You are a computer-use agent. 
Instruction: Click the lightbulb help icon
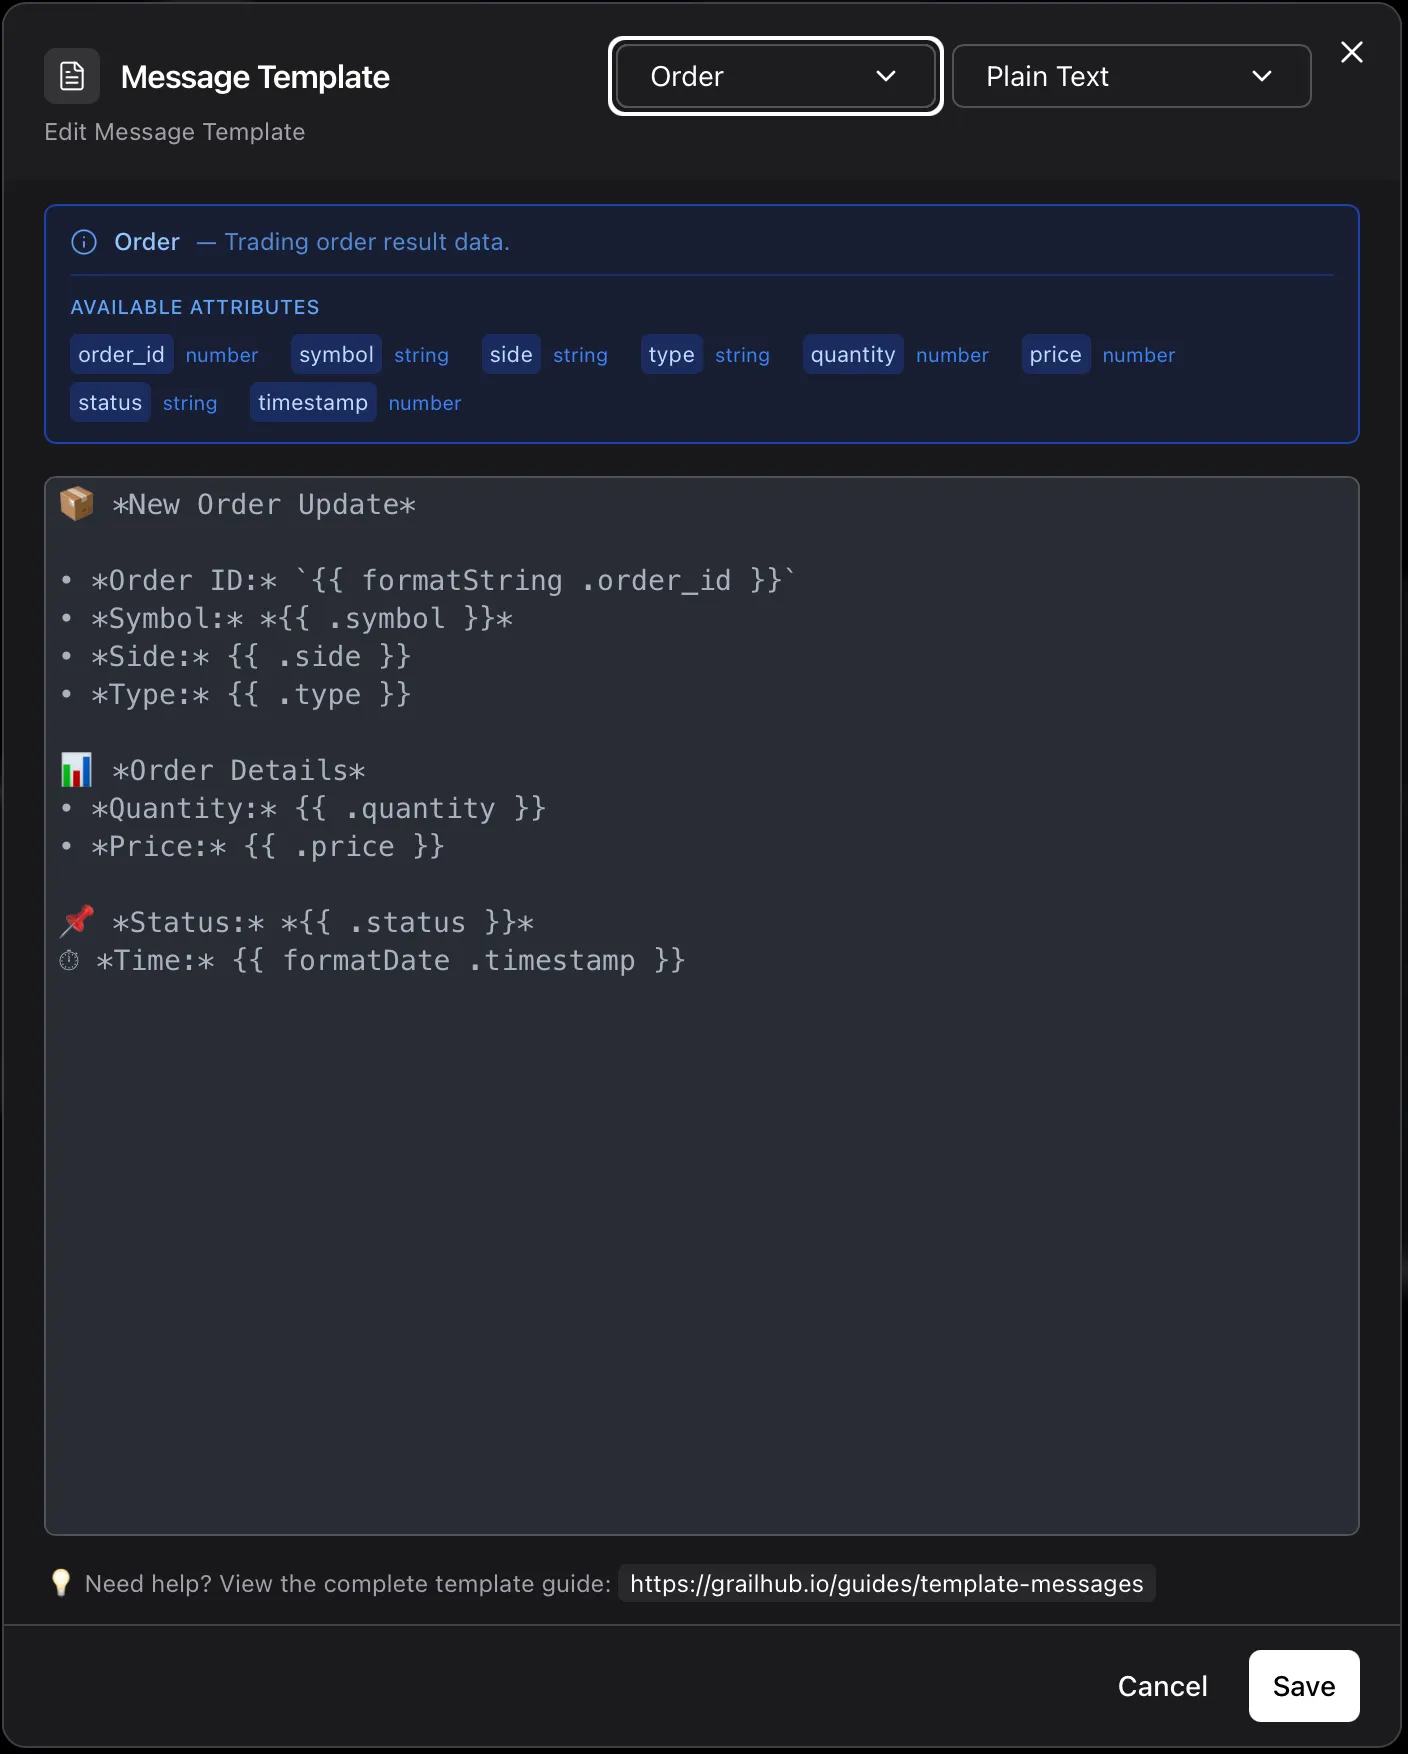tap(61, 1583)
